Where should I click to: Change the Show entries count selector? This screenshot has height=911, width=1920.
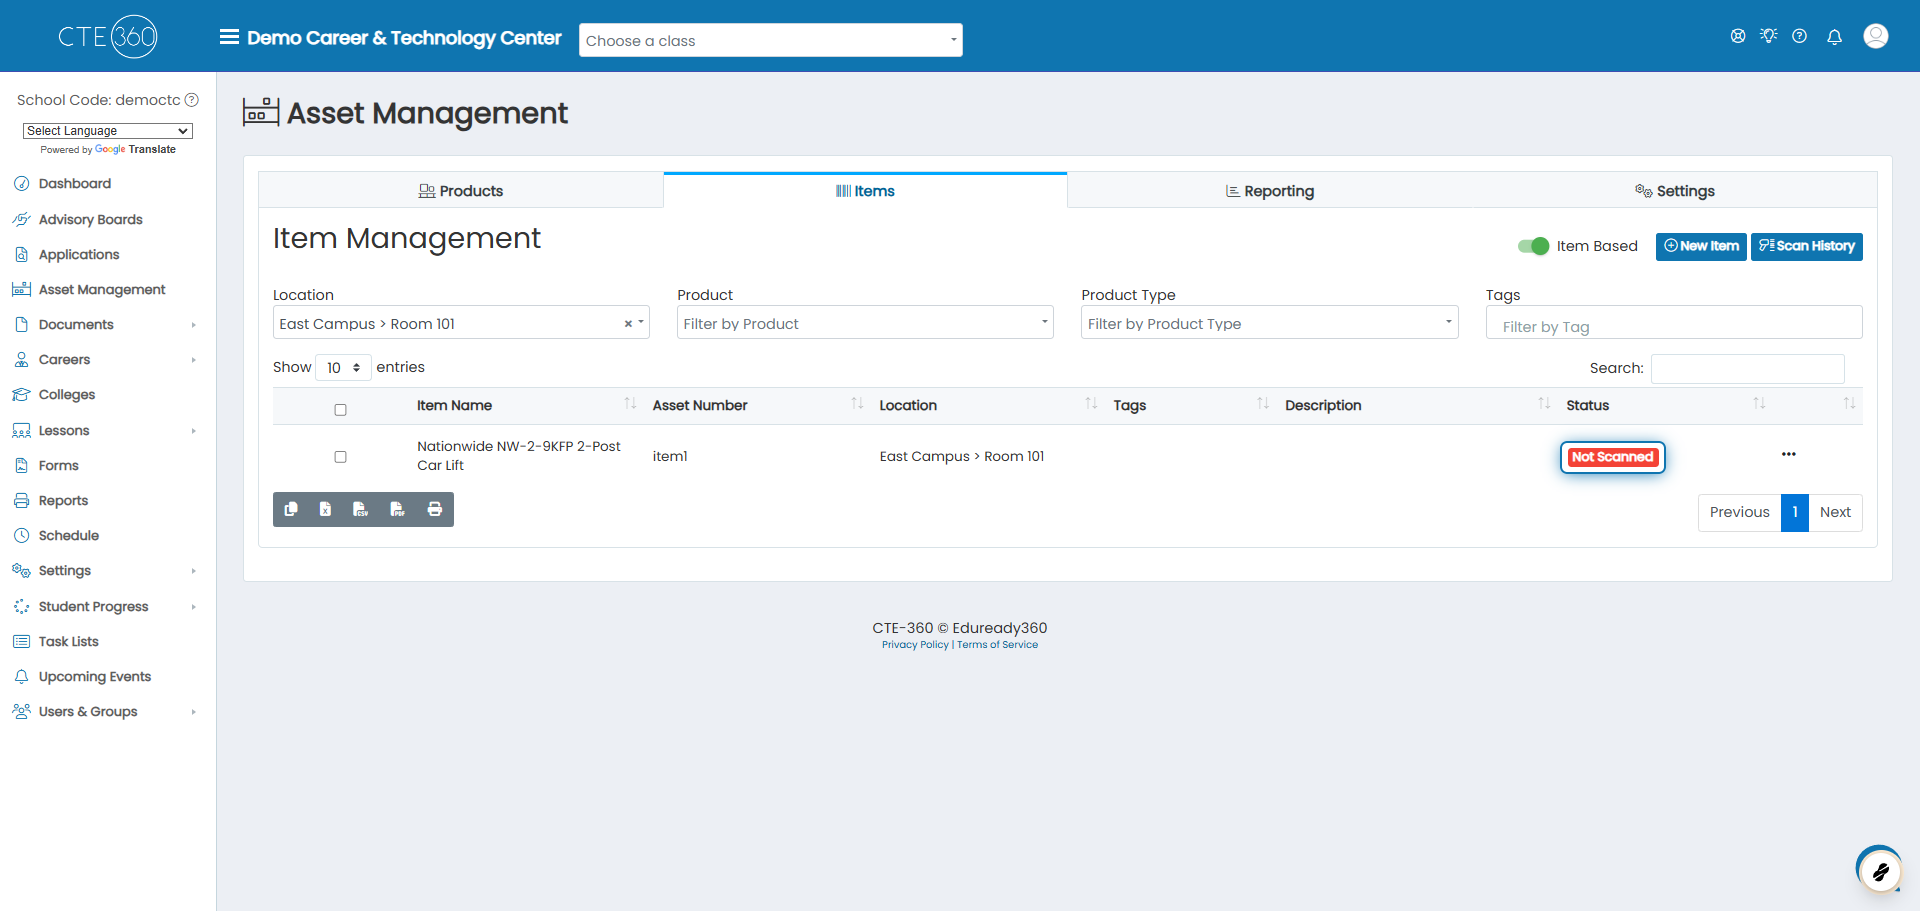pos(343,368)
